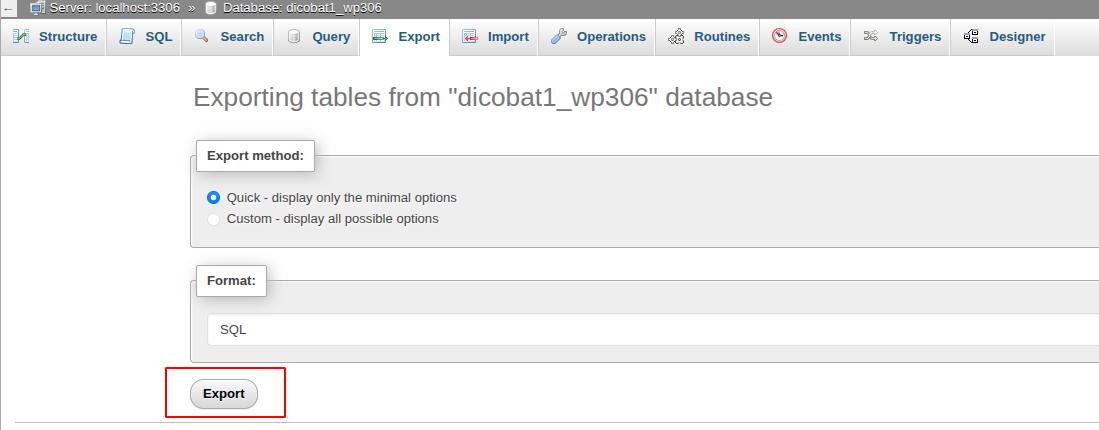Click the back arrow at top left
This screenshot has height=430, width=1099.
tap(8, 9)
